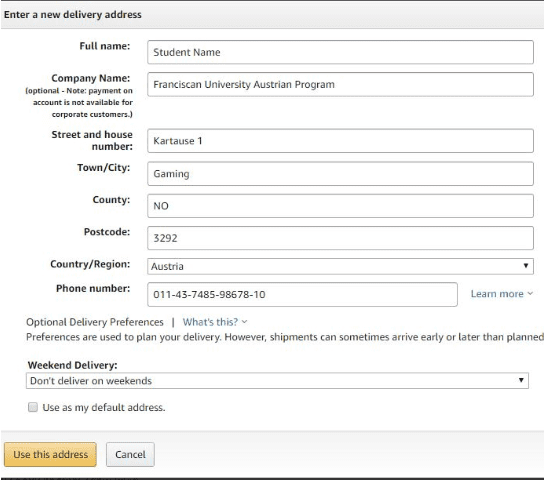Click the Use as my default address label
Viewport: 545px width, 480px height.
(104, 407)
